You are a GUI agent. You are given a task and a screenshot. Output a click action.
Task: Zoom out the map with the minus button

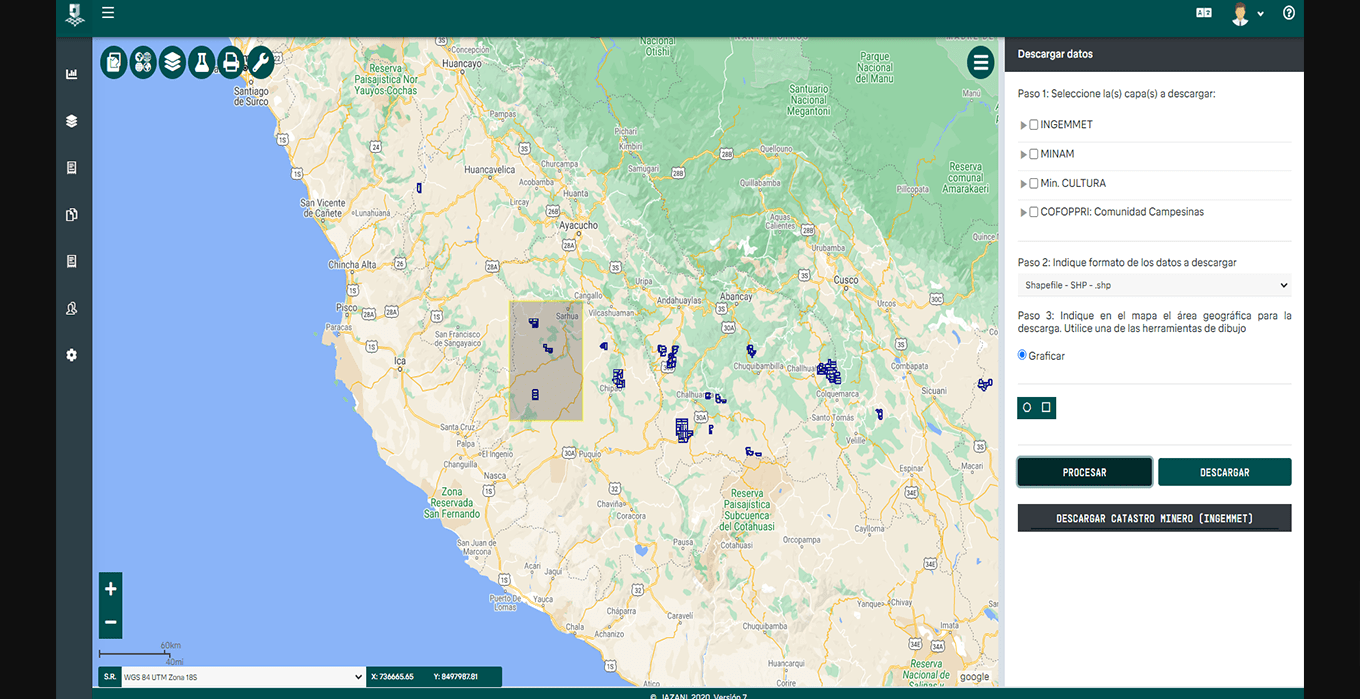111,622
